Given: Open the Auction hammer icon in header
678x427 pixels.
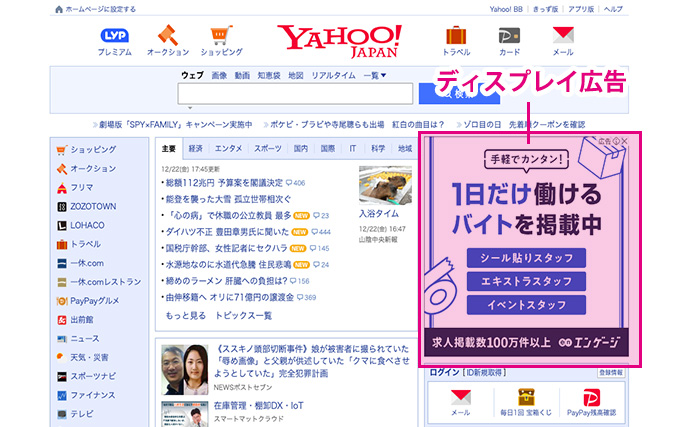Looking at the screenshot, I should [x=167, y=36].
